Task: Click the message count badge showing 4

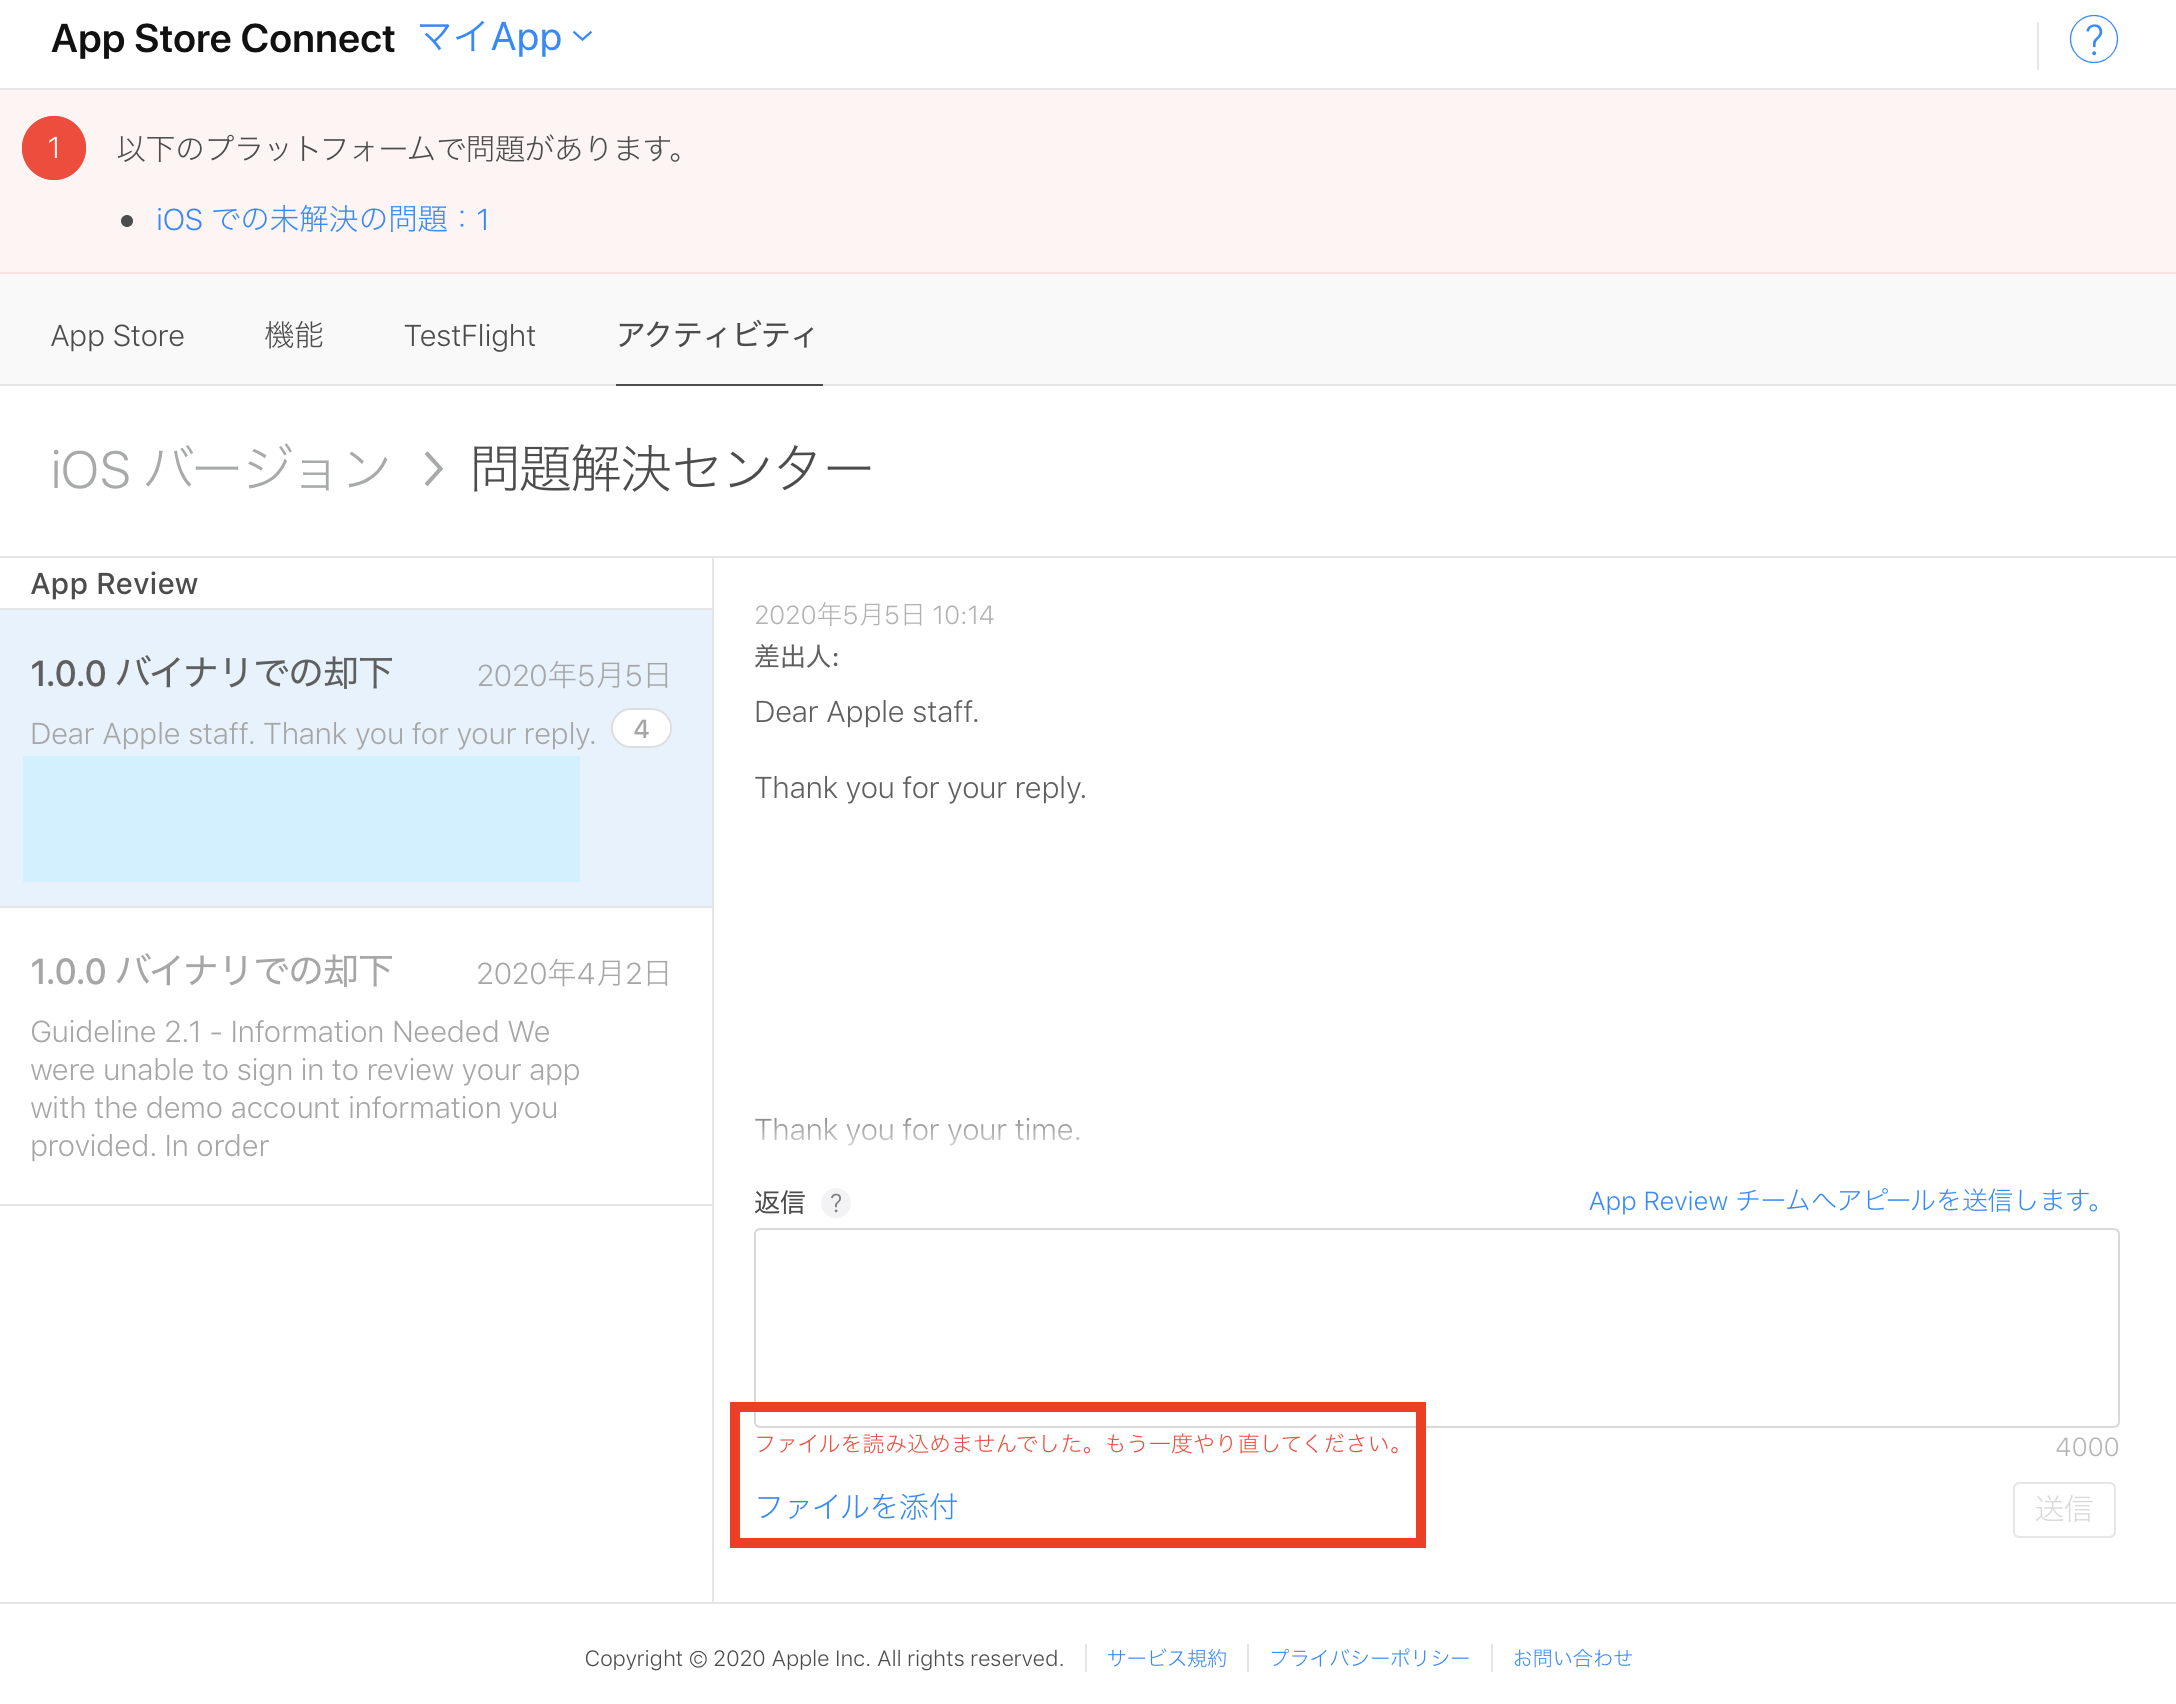Action: [641, 729]
